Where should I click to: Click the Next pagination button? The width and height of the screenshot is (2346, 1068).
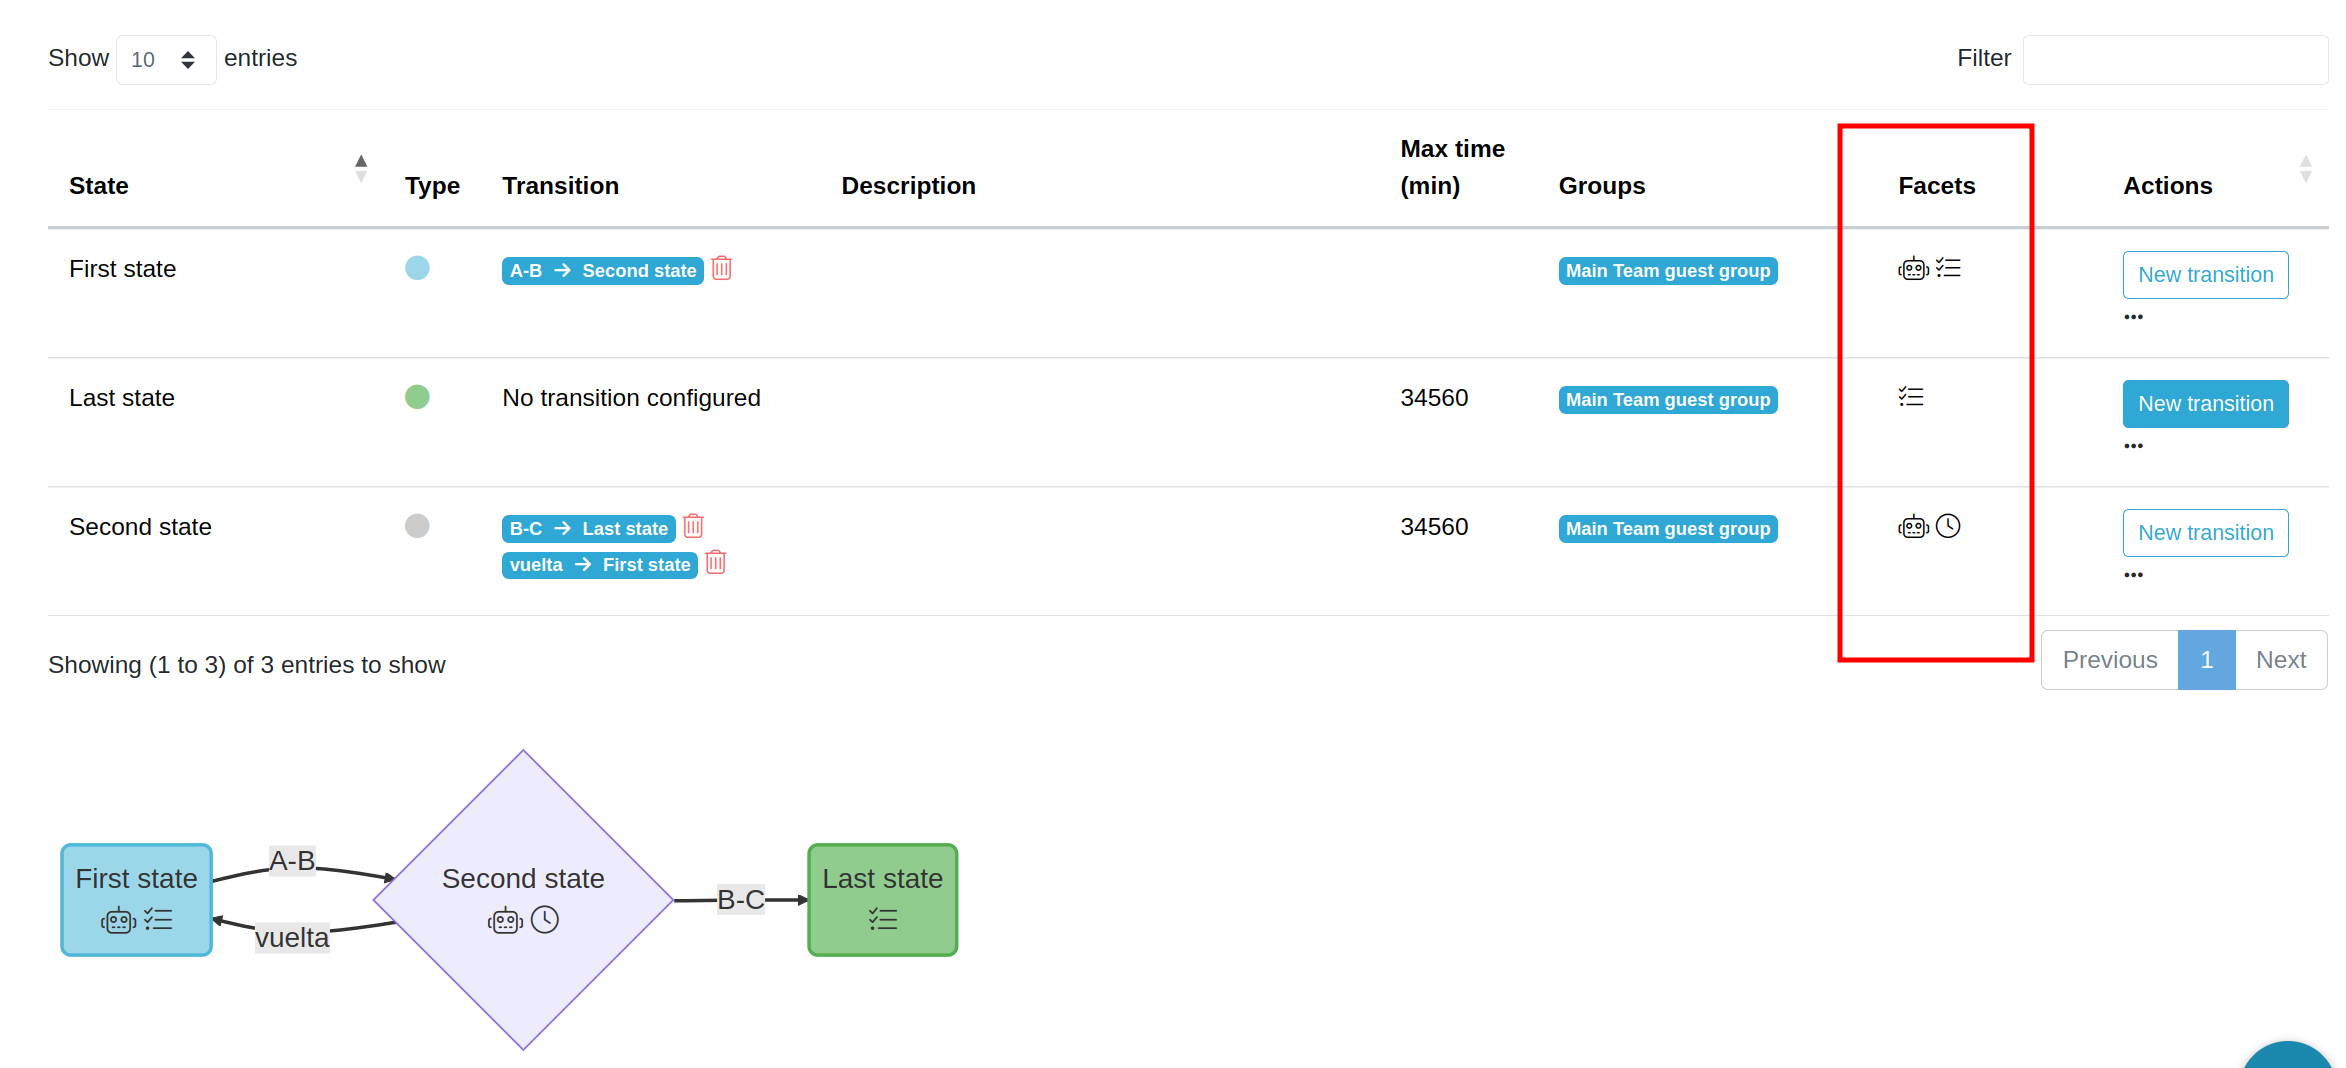coord(2280,660)
